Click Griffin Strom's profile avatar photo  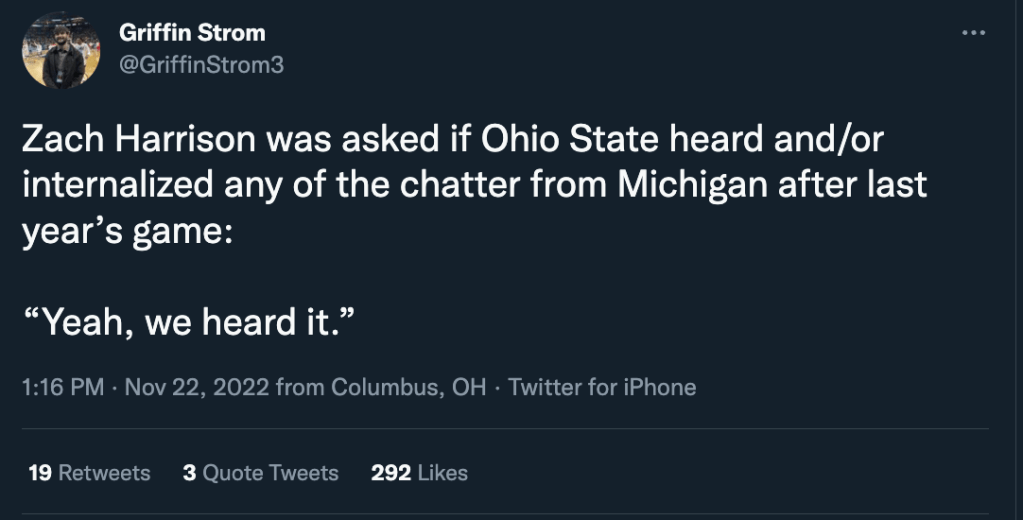[61, 51]
